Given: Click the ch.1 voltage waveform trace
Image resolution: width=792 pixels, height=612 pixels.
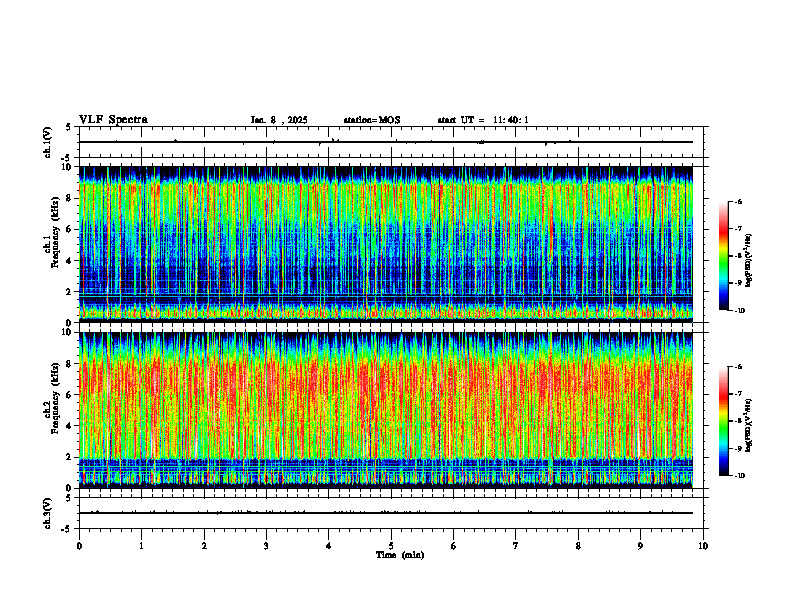Looking at the screenshot, I should 386,142.
